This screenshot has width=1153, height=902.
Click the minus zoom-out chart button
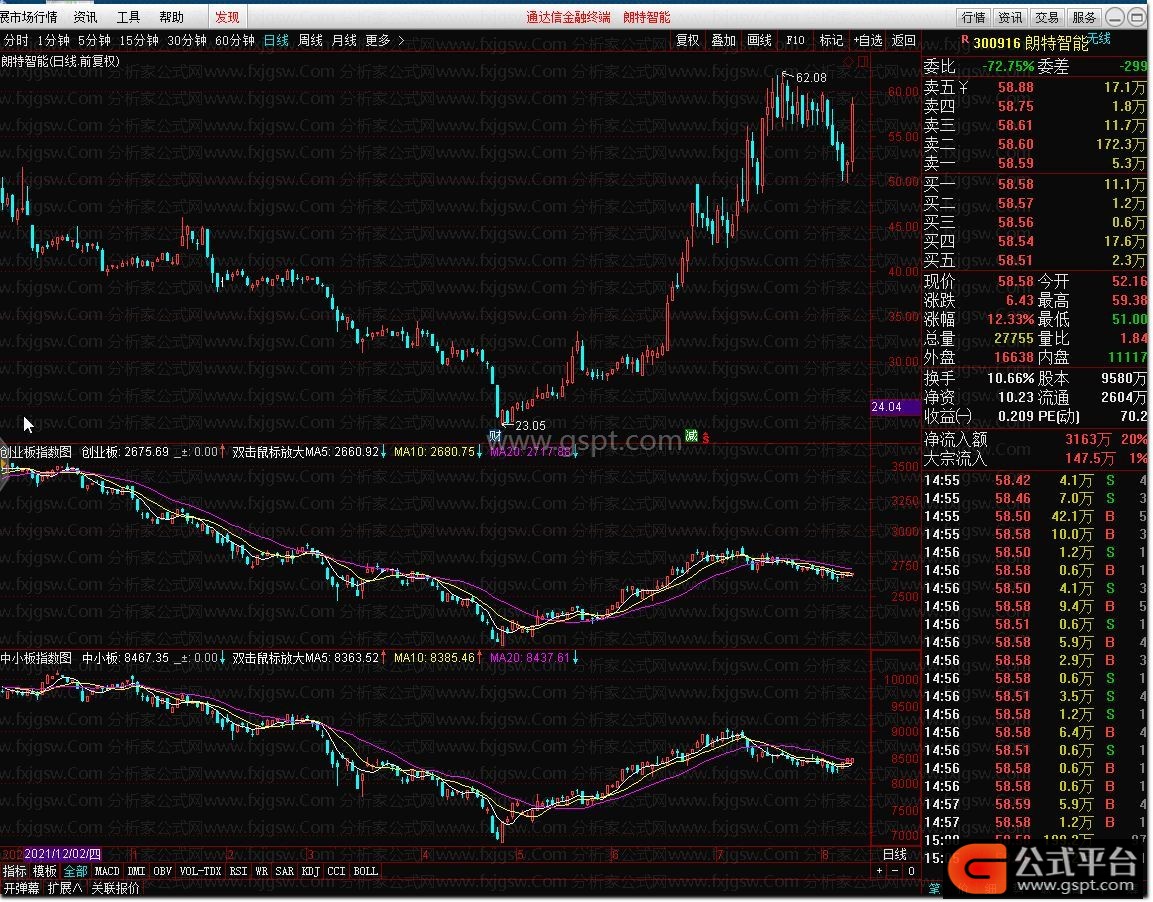tap(895, 871)
